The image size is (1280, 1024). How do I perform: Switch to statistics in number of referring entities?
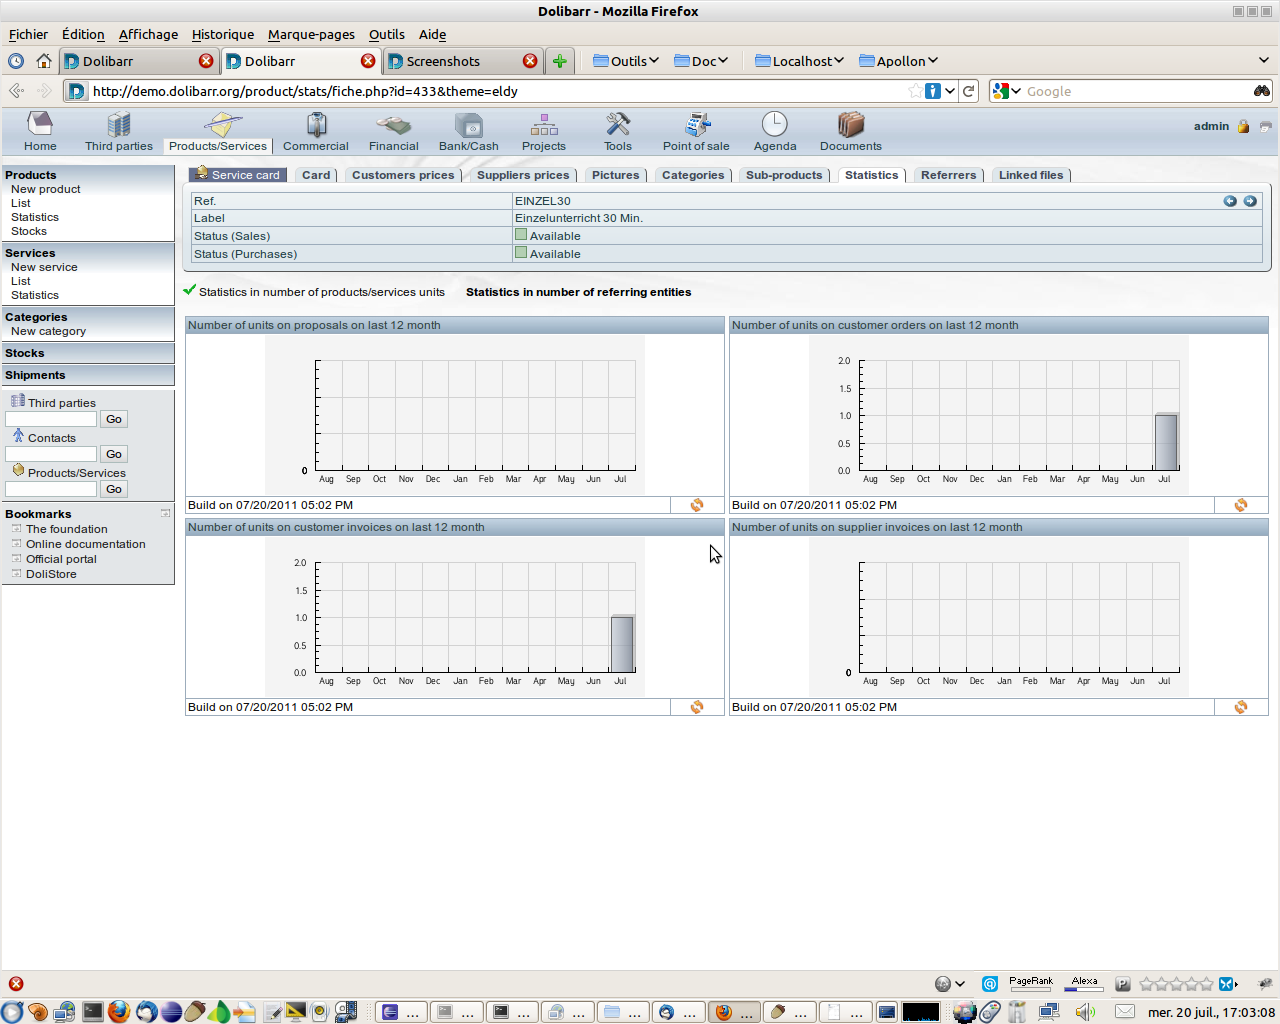[578, 292]
